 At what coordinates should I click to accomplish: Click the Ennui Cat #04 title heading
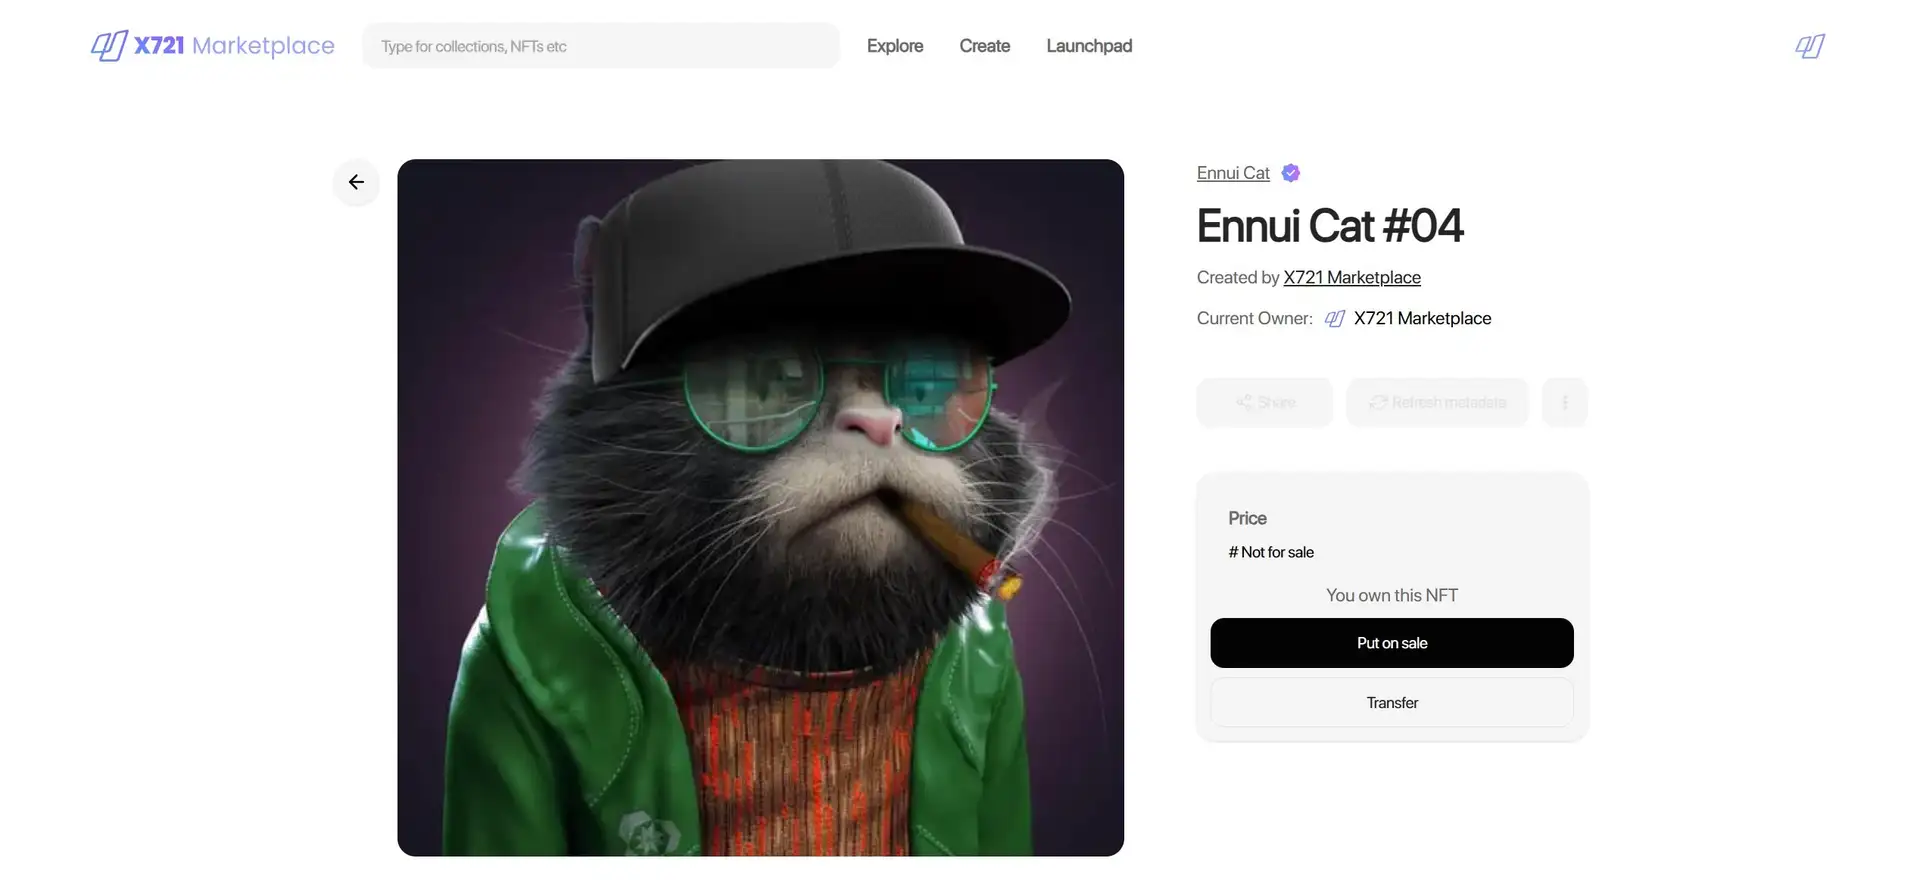[1330, 226]
